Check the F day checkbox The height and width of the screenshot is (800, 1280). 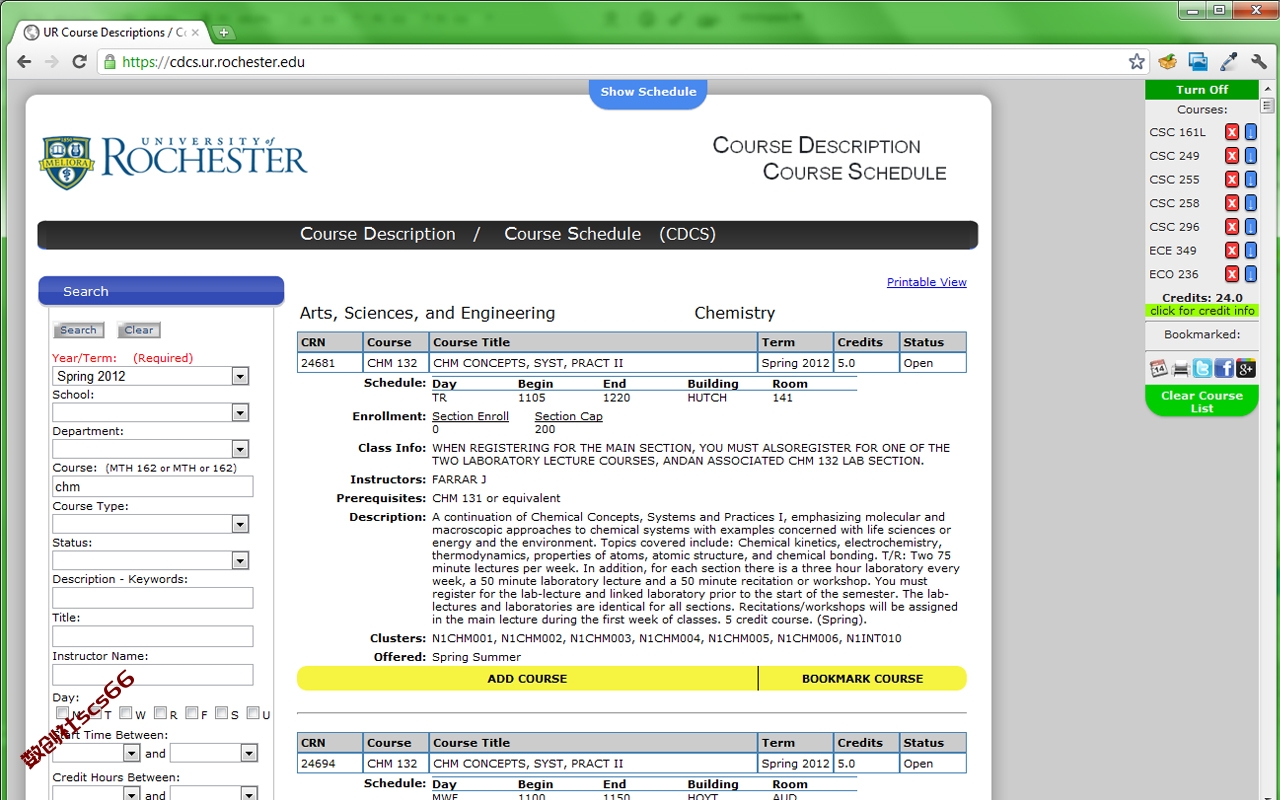[x=192, y=714]
